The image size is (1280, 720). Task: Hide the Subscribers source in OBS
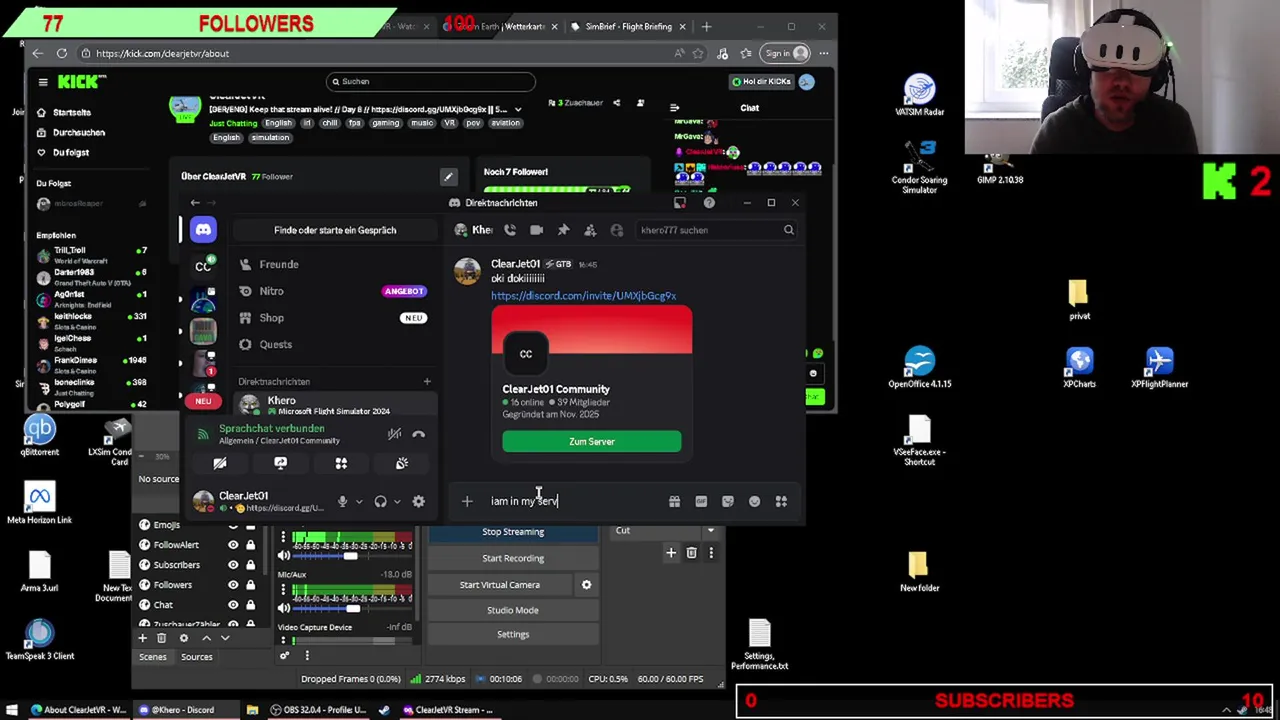pos(233,565)
